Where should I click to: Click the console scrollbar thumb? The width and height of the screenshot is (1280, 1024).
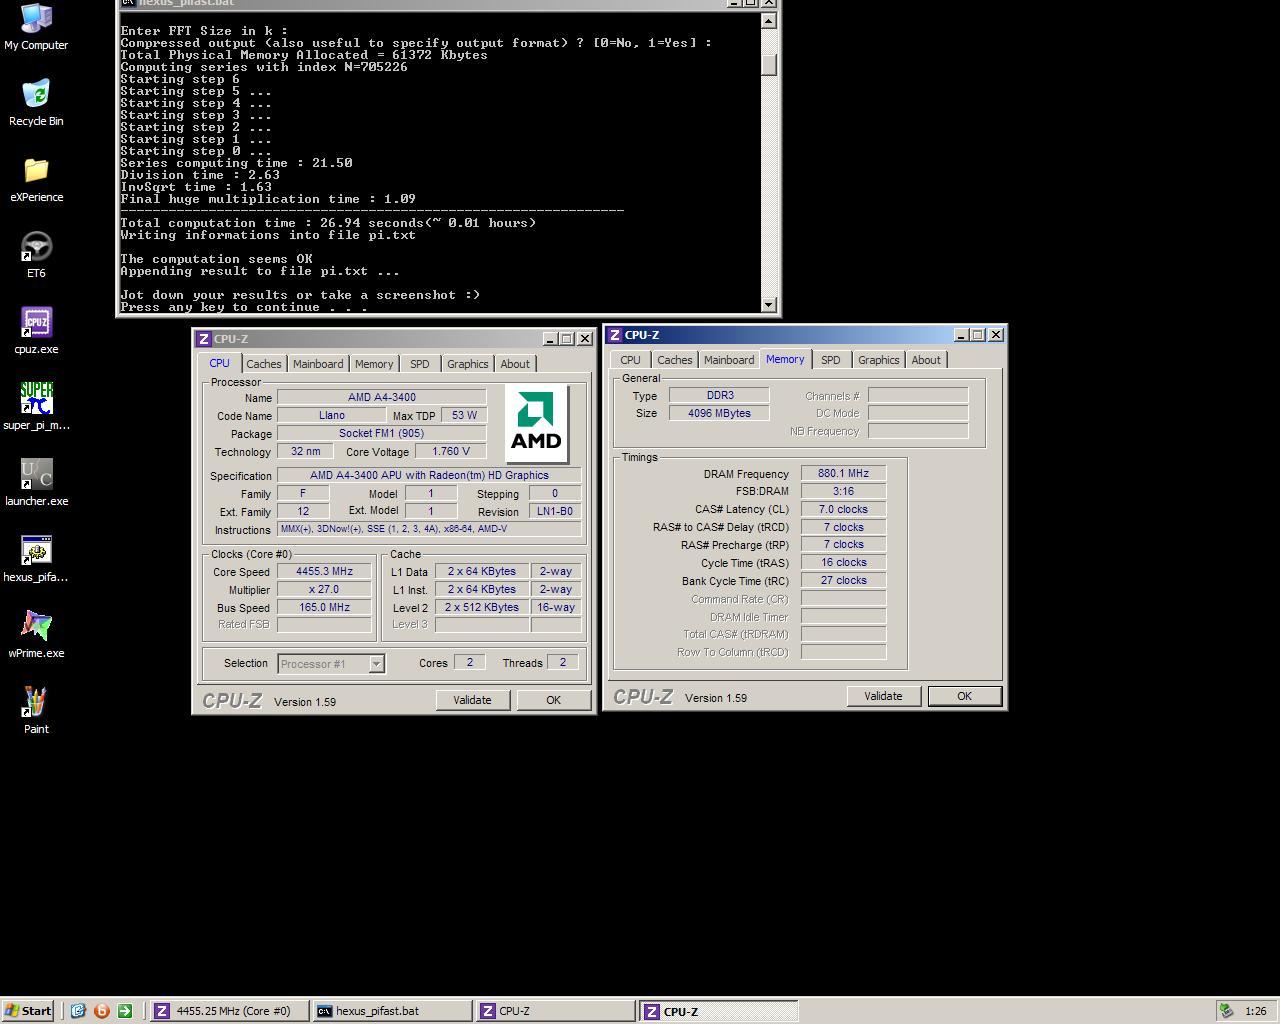pyautogui.click(x=768, y=63)
